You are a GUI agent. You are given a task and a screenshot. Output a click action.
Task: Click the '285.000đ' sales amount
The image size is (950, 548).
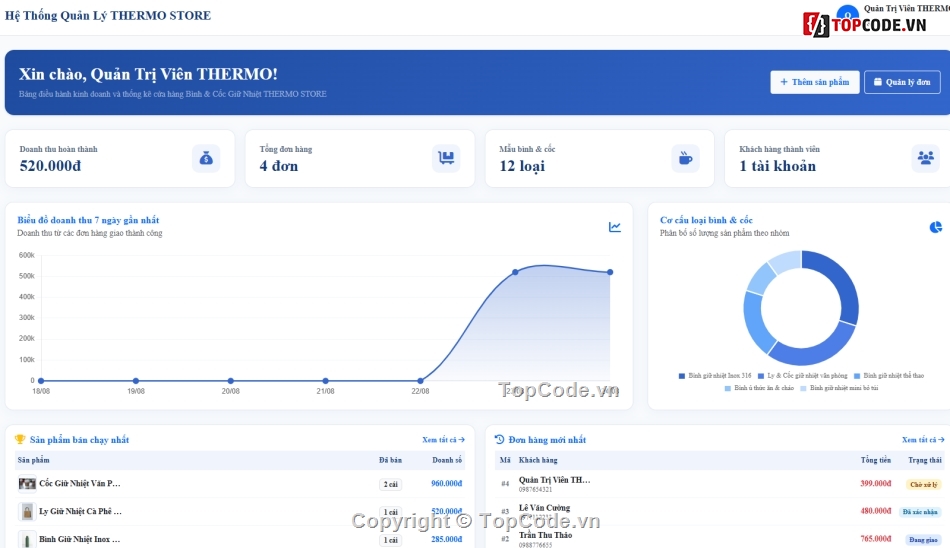pyautogui.click(x=447, y=539)
